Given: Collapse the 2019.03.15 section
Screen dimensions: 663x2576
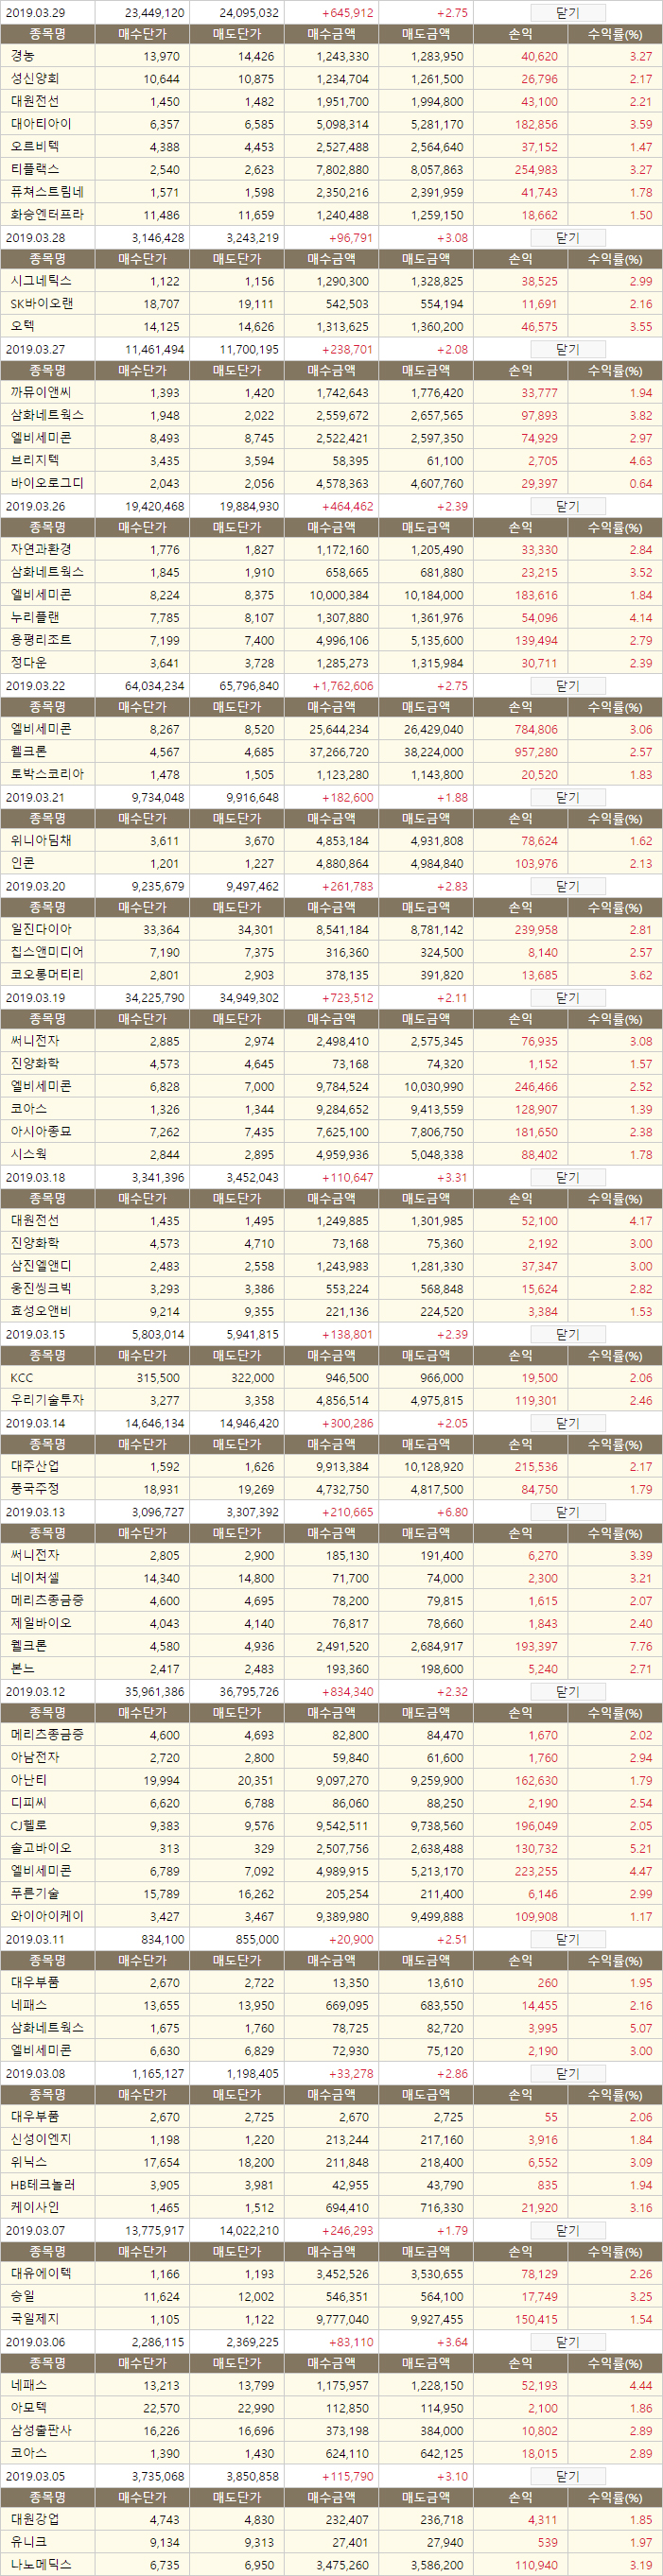Looking at the screenshot, I should (567, 1335).
